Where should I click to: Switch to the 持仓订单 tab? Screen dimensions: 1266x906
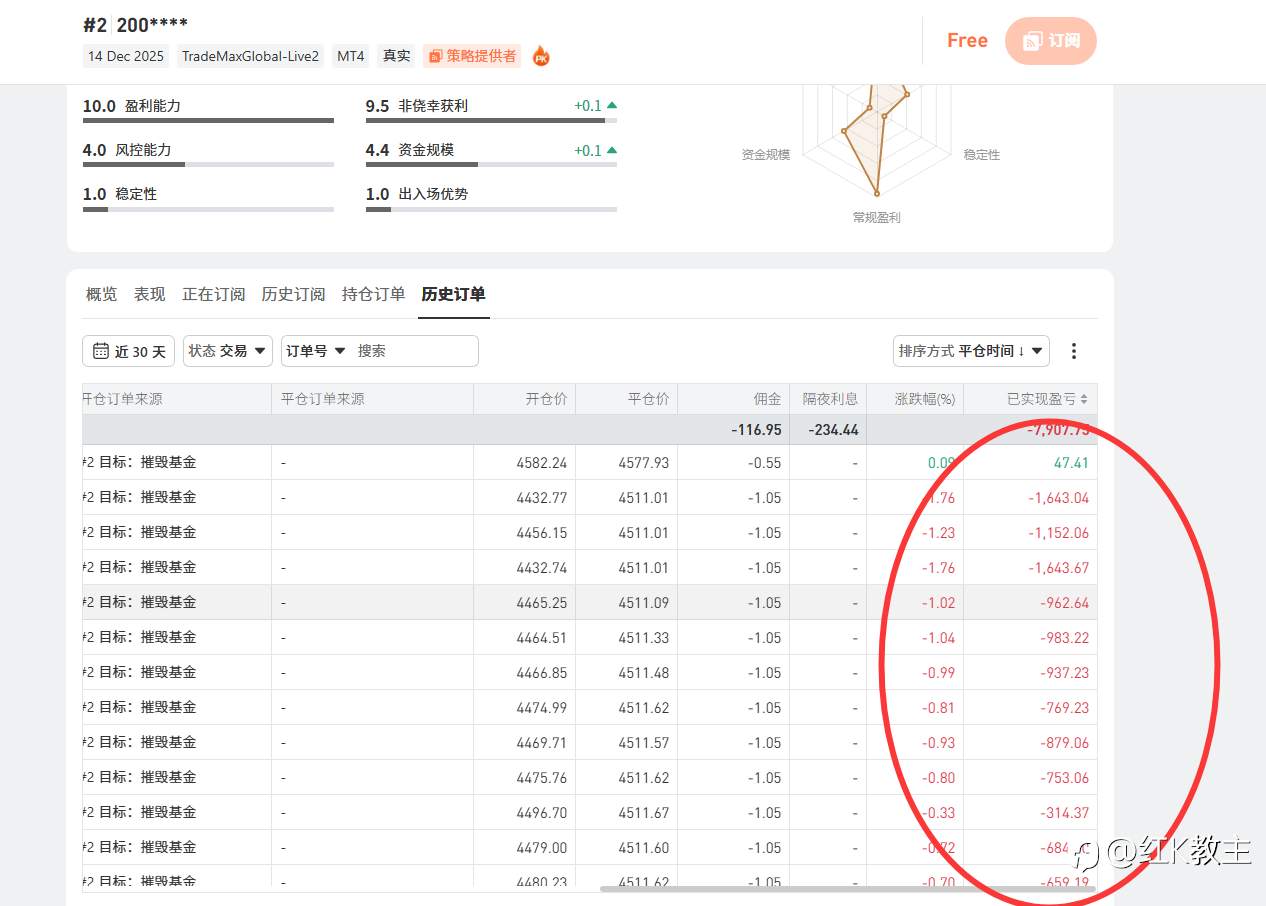pos(373,294)
